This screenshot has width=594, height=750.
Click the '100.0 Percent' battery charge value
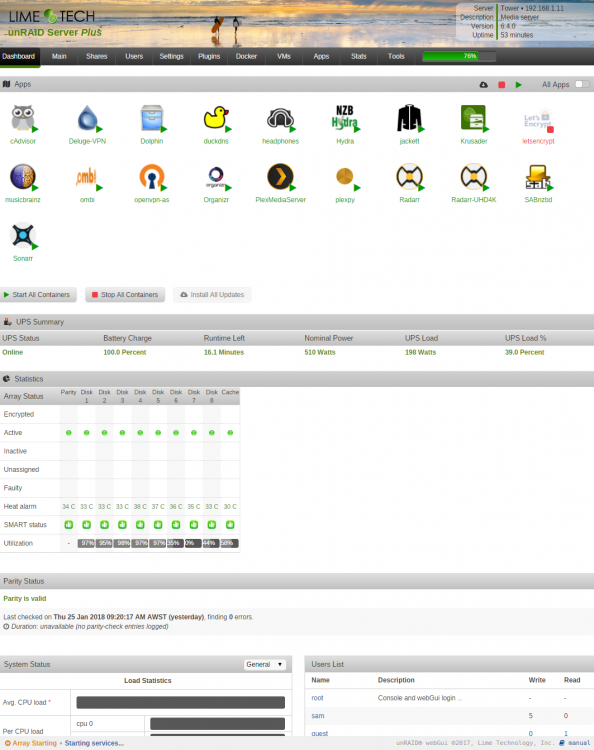tap(125, 353)
